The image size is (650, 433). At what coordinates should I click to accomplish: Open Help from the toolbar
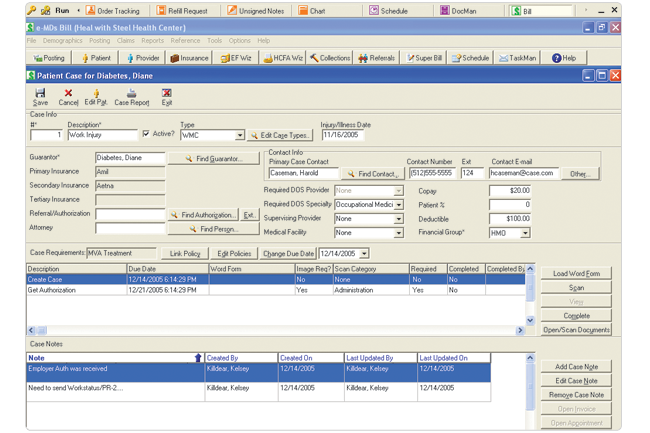tap(564, 58)
